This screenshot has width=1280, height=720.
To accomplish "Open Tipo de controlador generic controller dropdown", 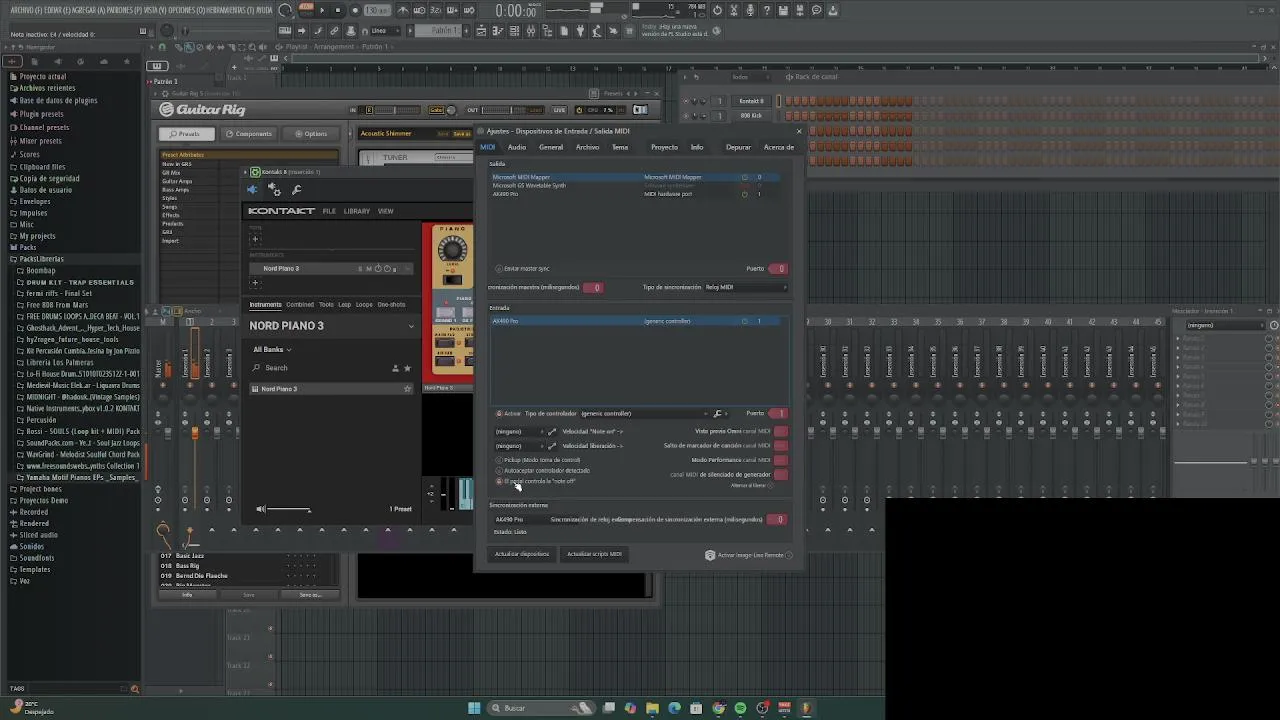I will click(642, 413).
